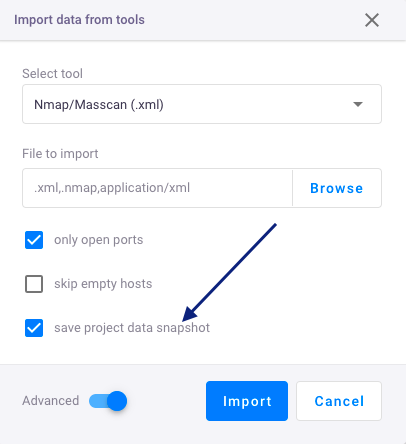
Task: Click the Advanced label text
Action: [51, 401]
